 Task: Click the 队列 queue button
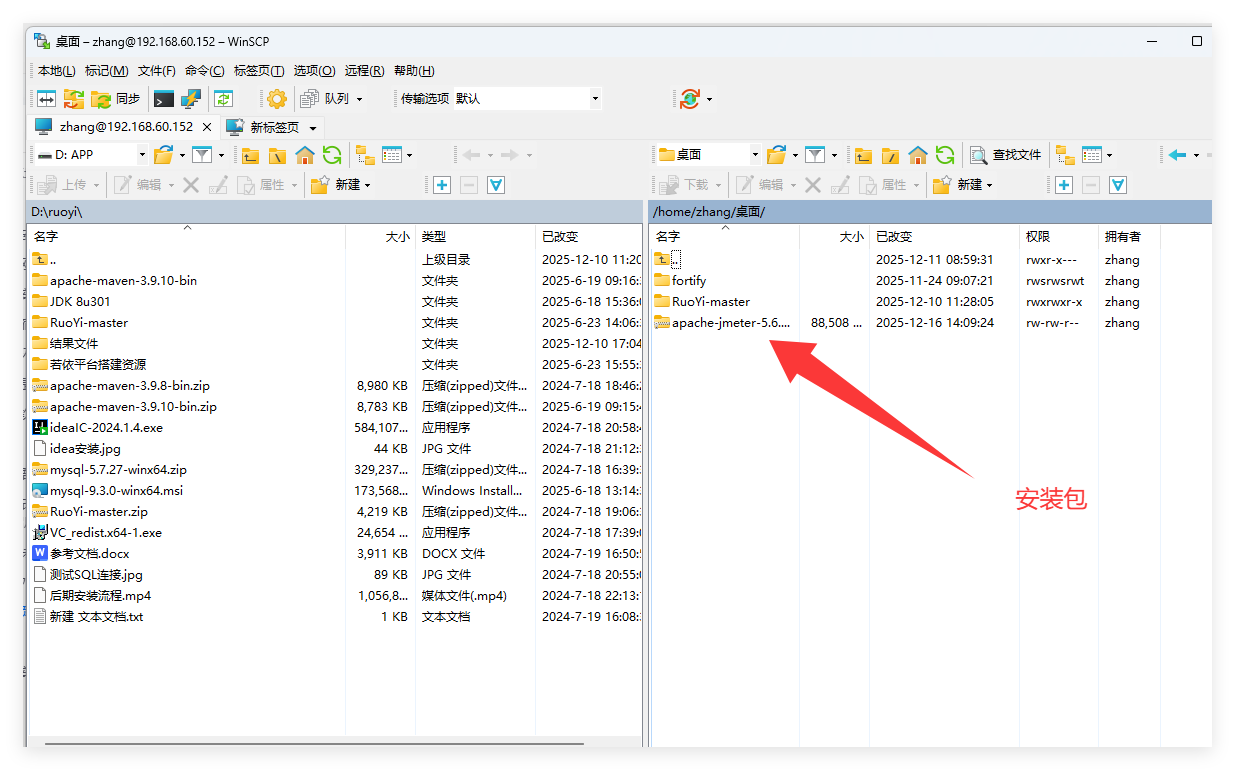(326, 99)
